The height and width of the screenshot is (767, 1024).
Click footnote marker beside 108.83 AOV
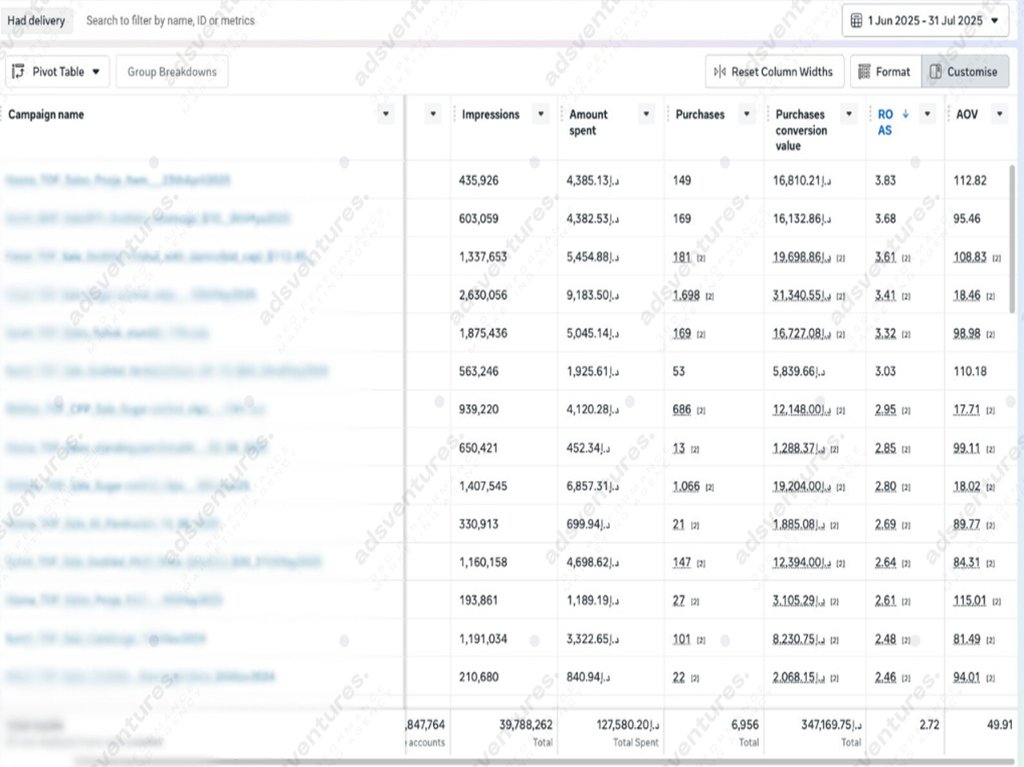pos(996,258)
